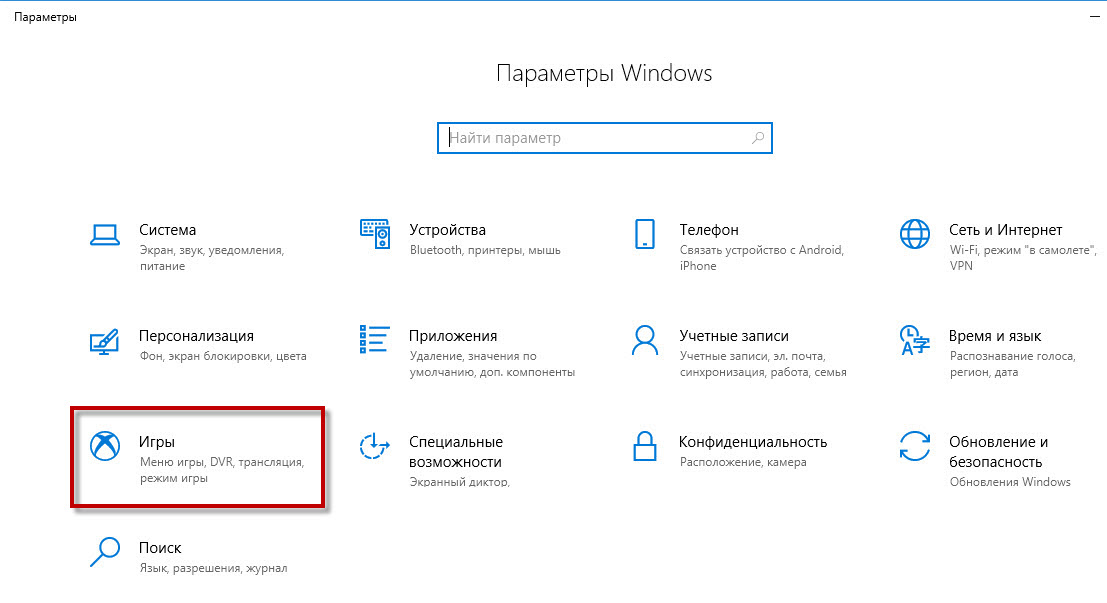This screenshot has width=1107, height=603.
Task: Click the 'Расположение, камера' description
Action: tap(743, 462)
